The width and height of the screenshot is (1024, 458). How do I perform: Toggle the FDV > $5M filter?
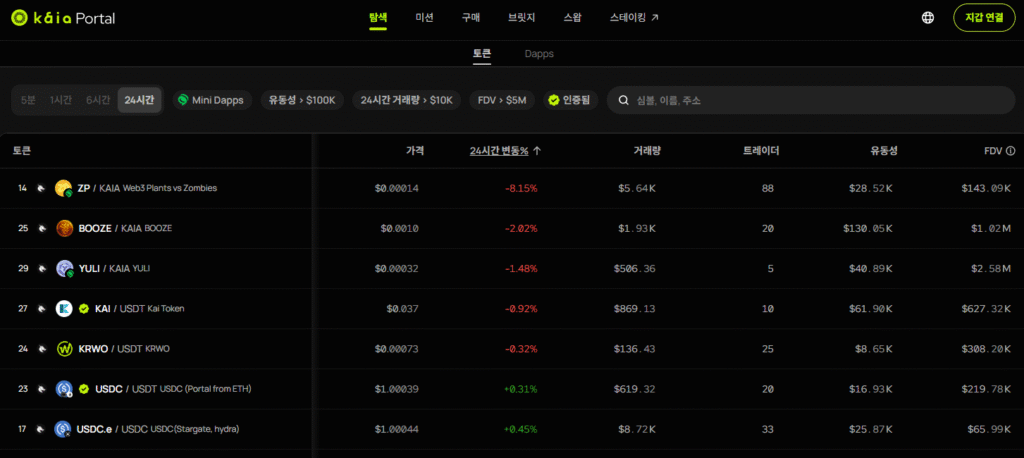(501, 100)
